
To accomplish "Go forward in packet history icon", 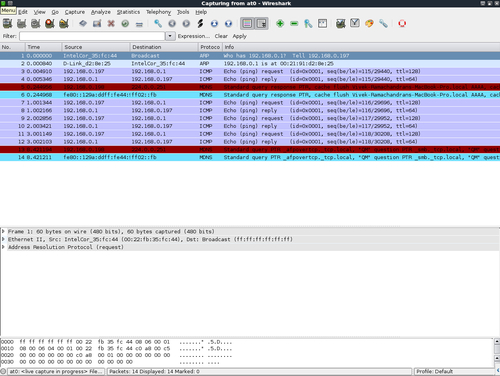I will (186, 23).
